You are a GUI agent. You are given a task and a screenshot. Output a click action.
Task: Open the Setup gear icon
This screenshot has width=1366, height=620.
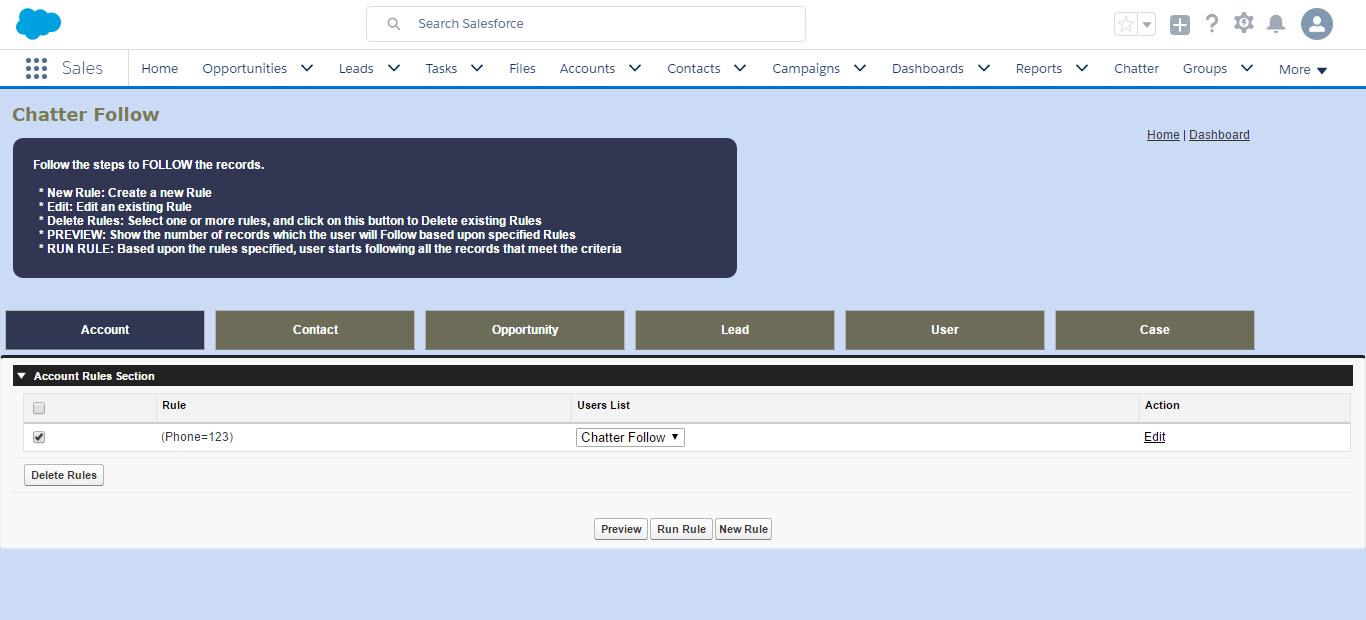pos(1244,24)
